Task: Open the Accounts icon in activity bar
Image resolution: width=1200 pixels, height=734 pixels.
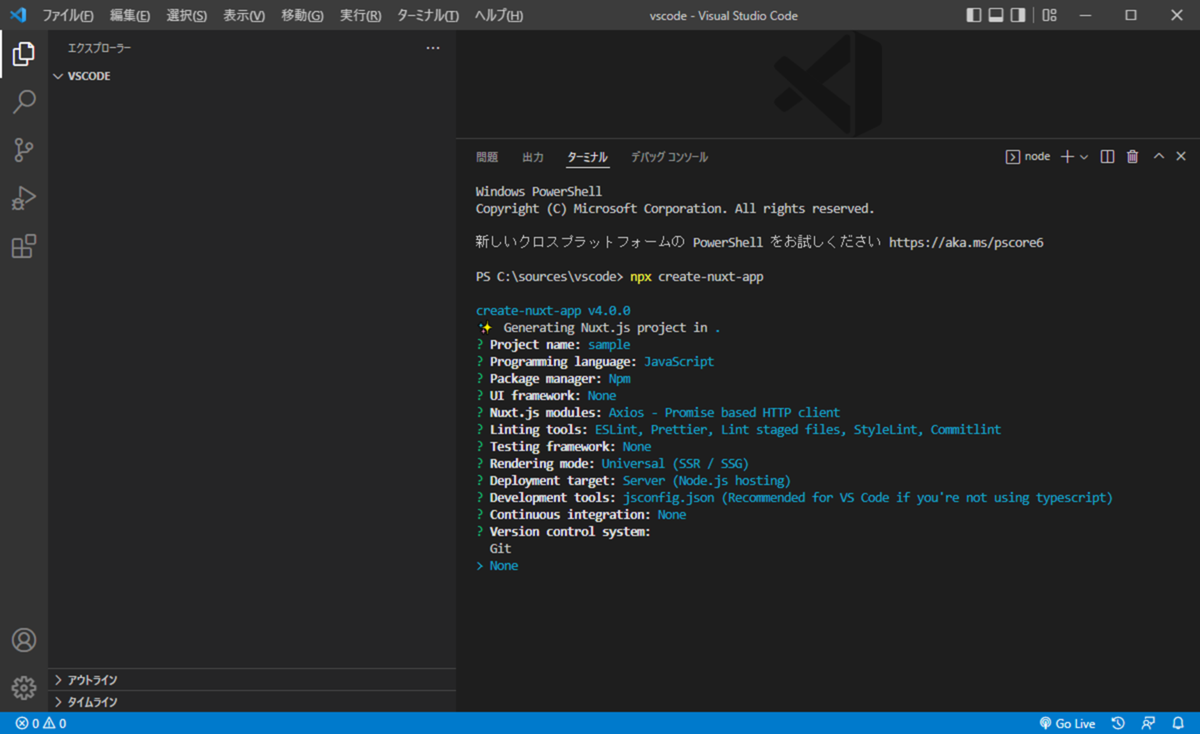Action: (24, 640)
